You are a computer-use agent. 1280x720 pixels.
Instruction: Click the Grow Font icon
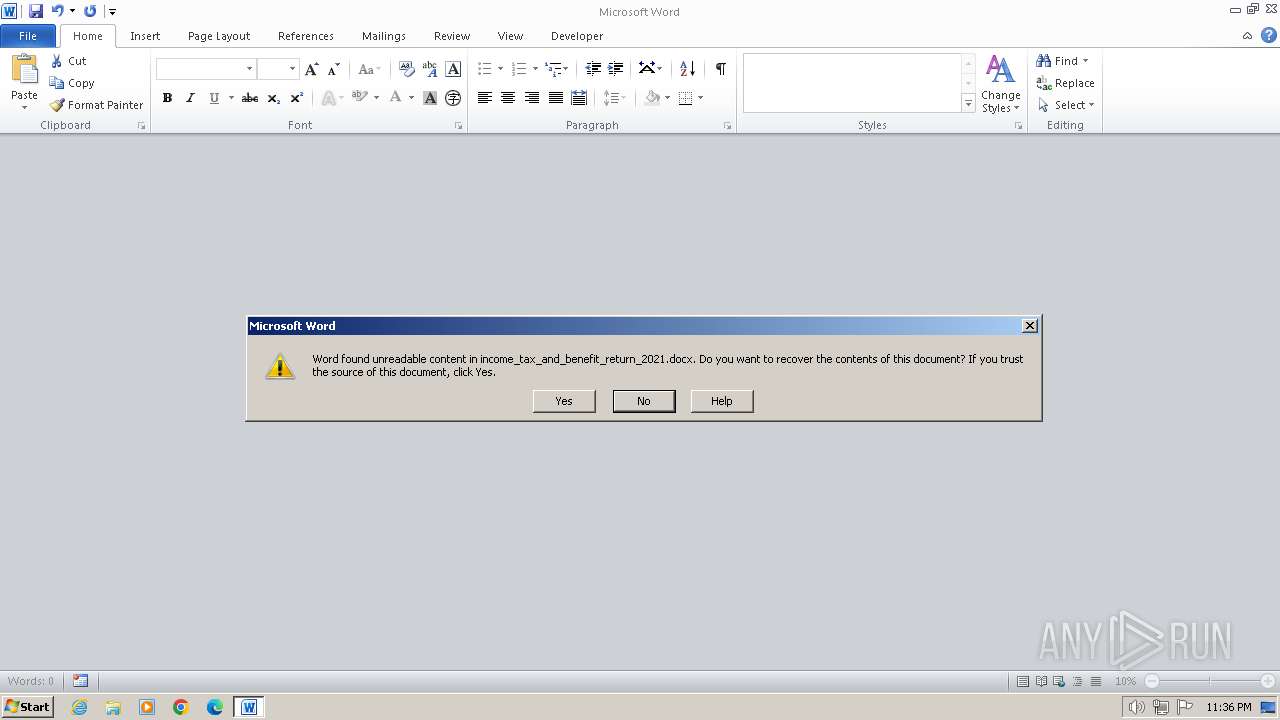pos(312,69)
